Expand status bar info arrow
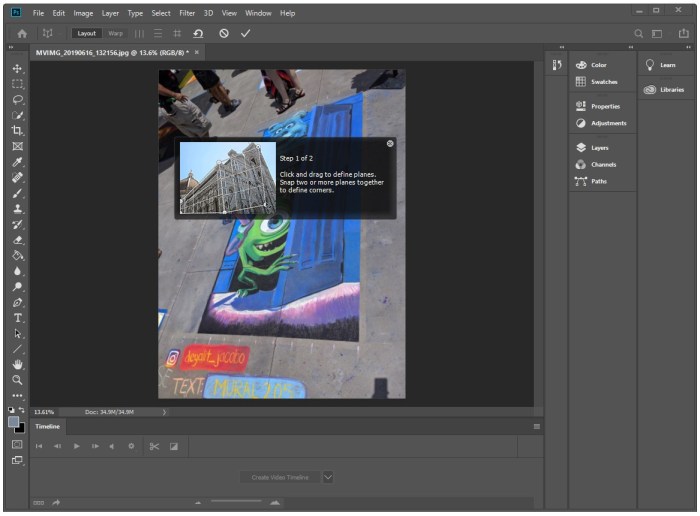Screen dimensions: 700x516 [x=164, y=412]
